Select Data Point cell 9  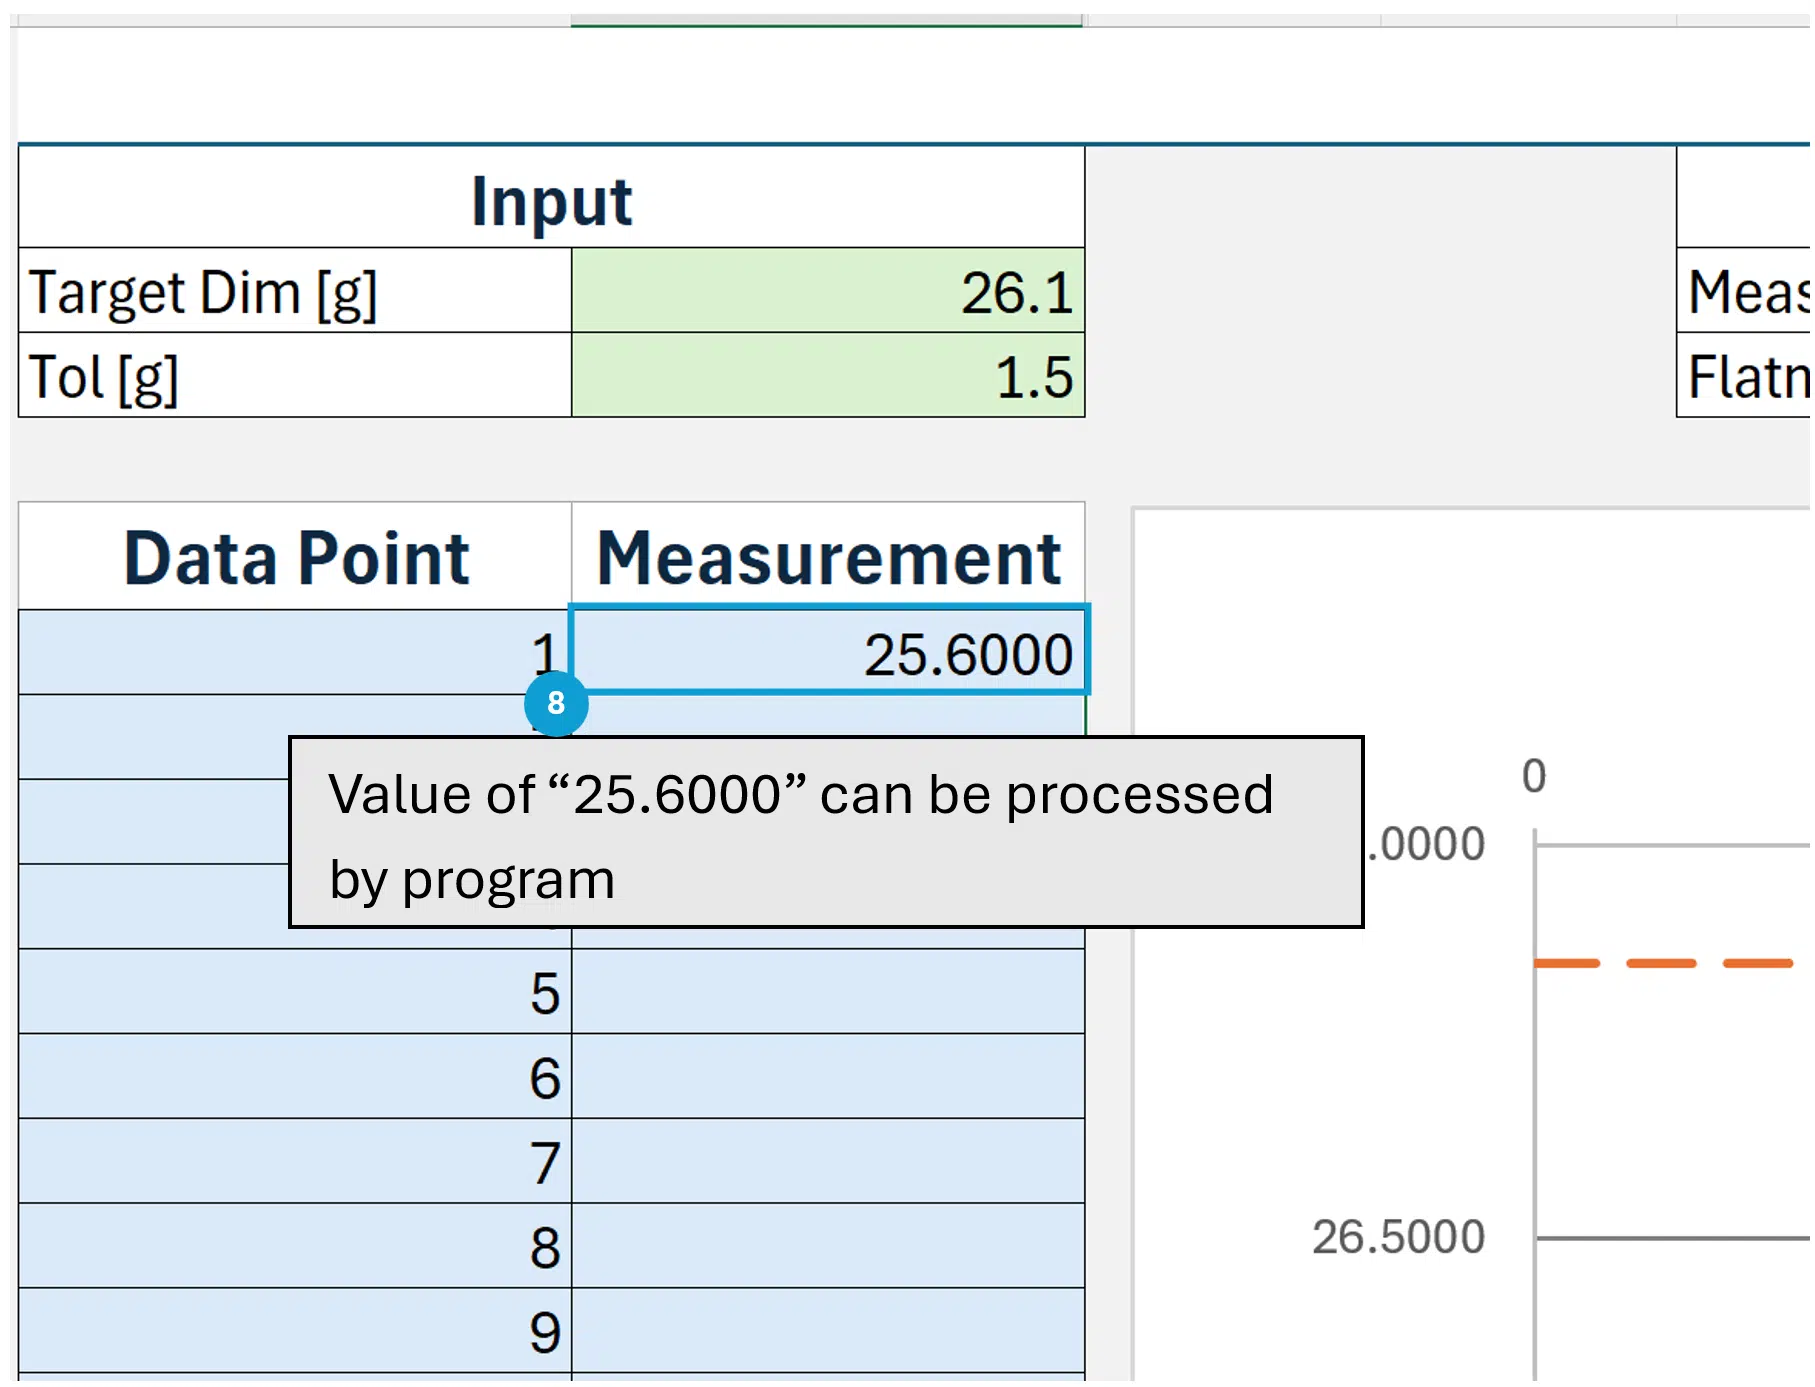coord(295,1331)
